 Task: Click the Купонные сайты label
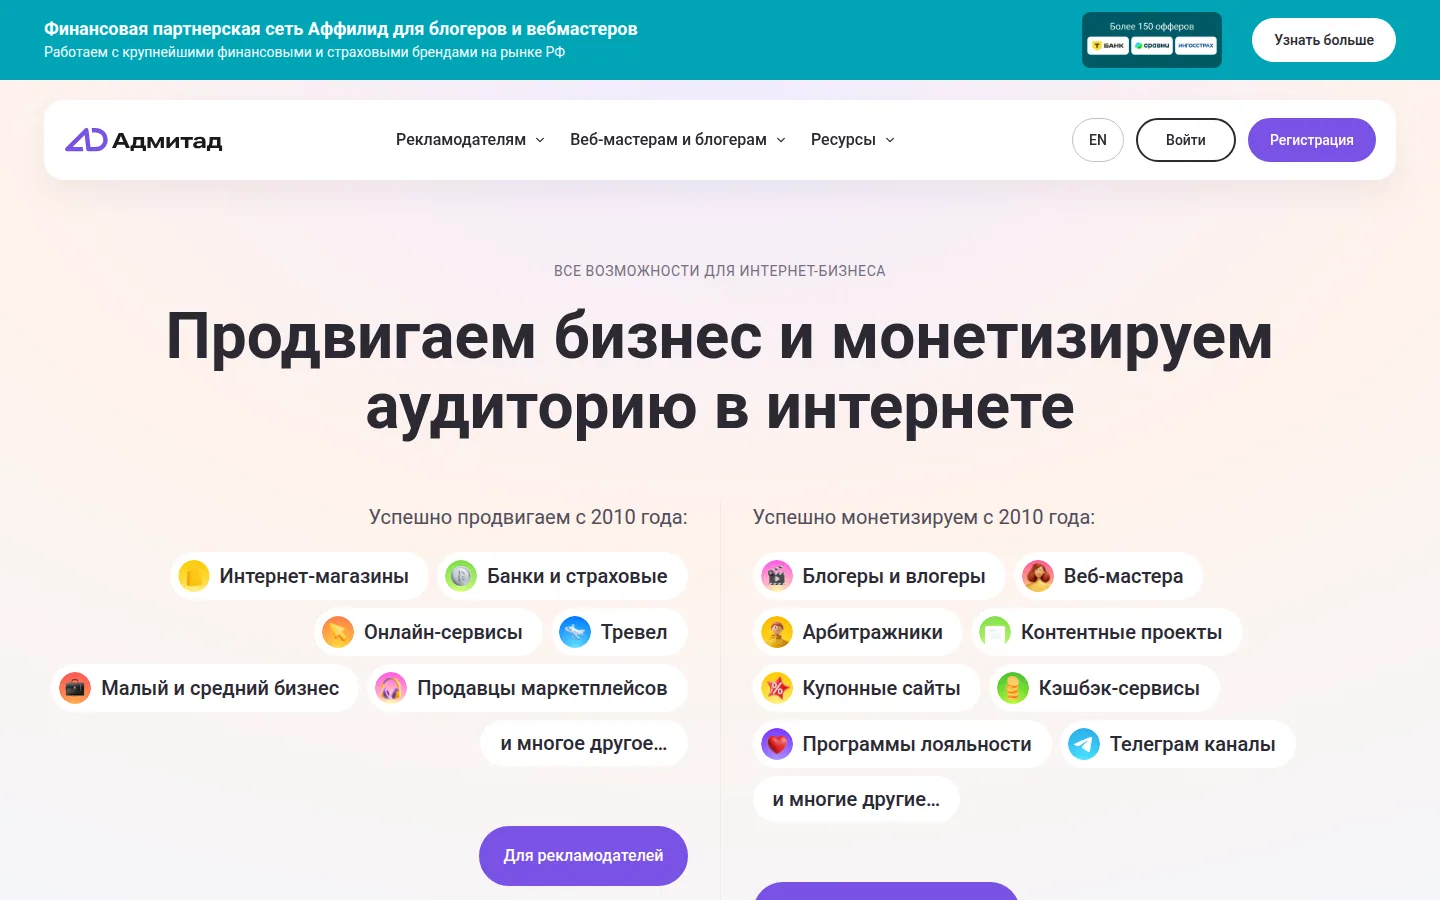click(881, 688)
